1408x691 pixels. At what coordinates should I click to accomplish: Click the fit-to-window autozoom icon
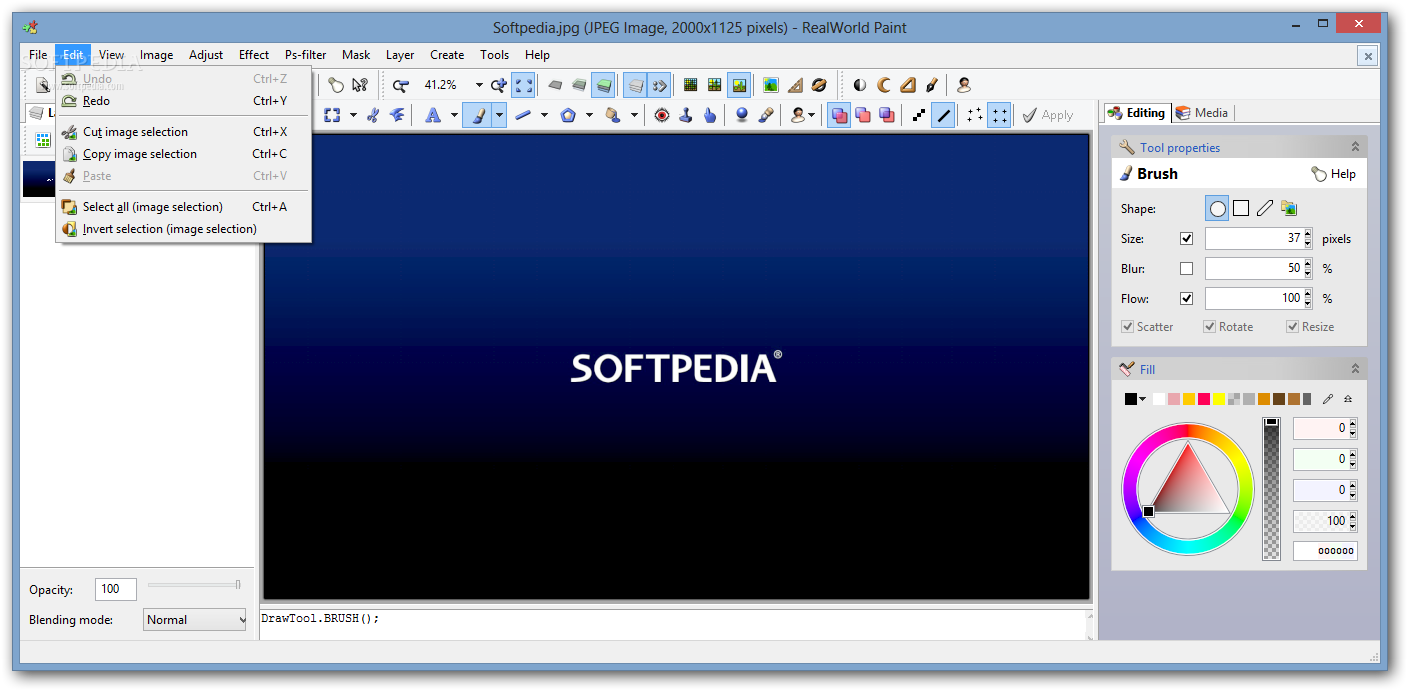click(524, 85)
